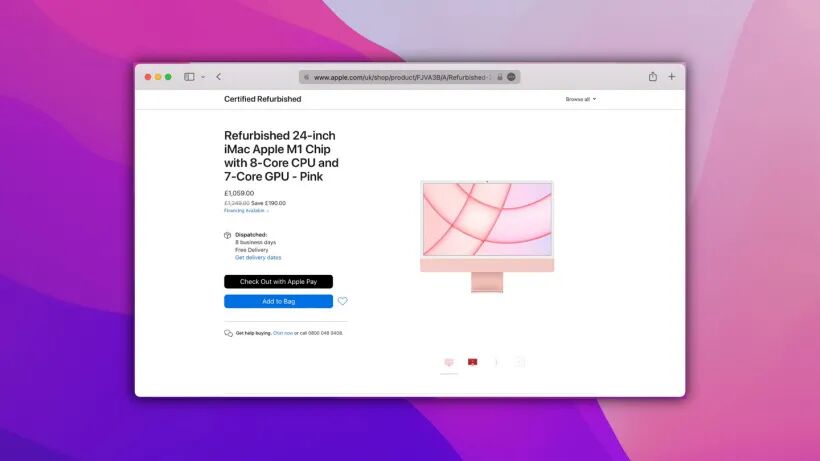Click the Chat now link
The height and width of the screenshot is (461, 820).
click(283, 333)
